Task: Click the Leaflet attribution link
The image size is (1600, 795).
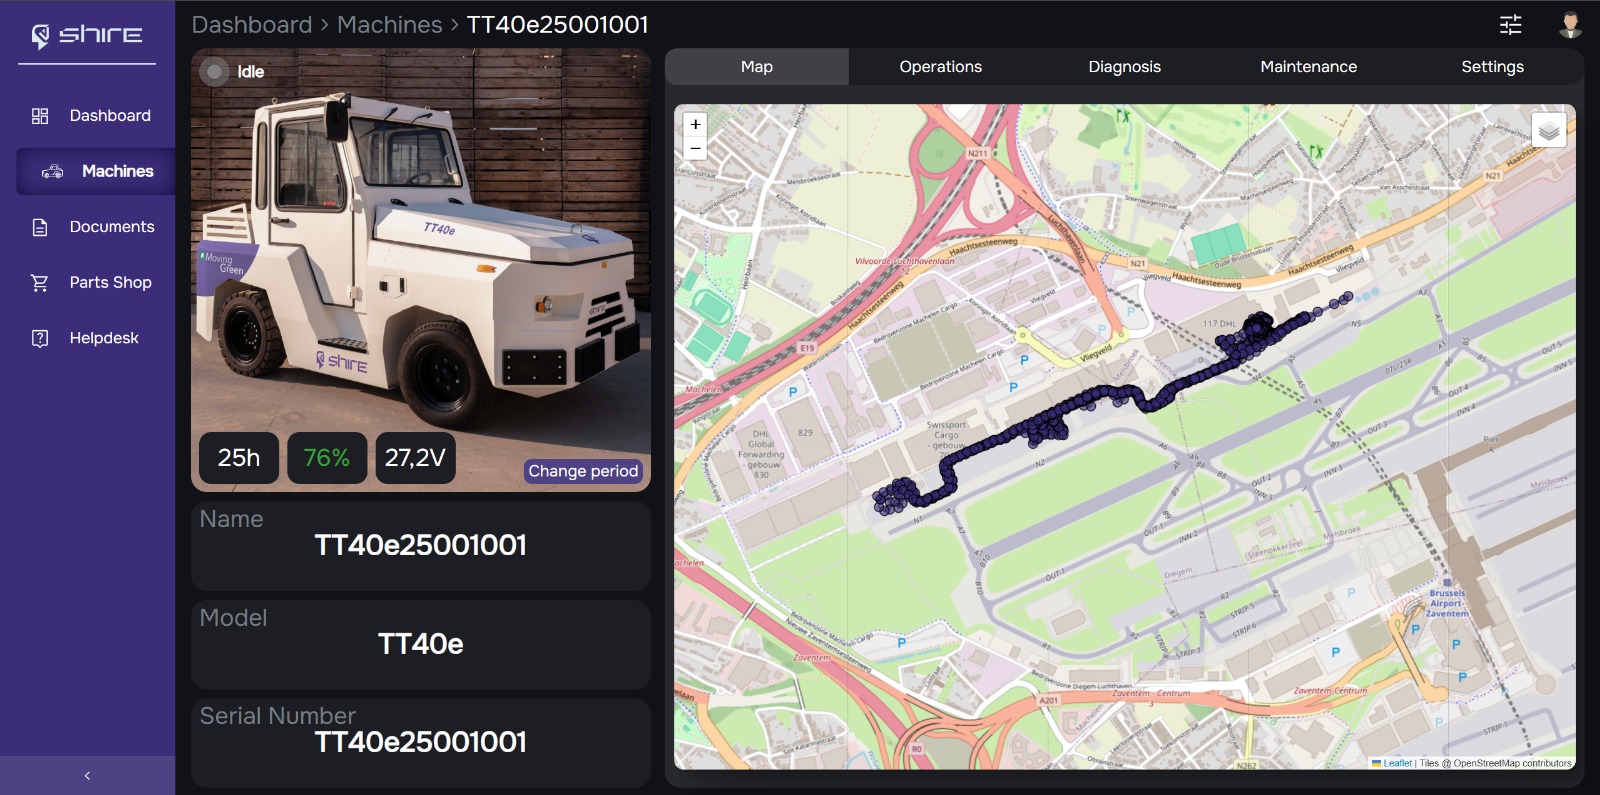Action: tap(1396, 763)
